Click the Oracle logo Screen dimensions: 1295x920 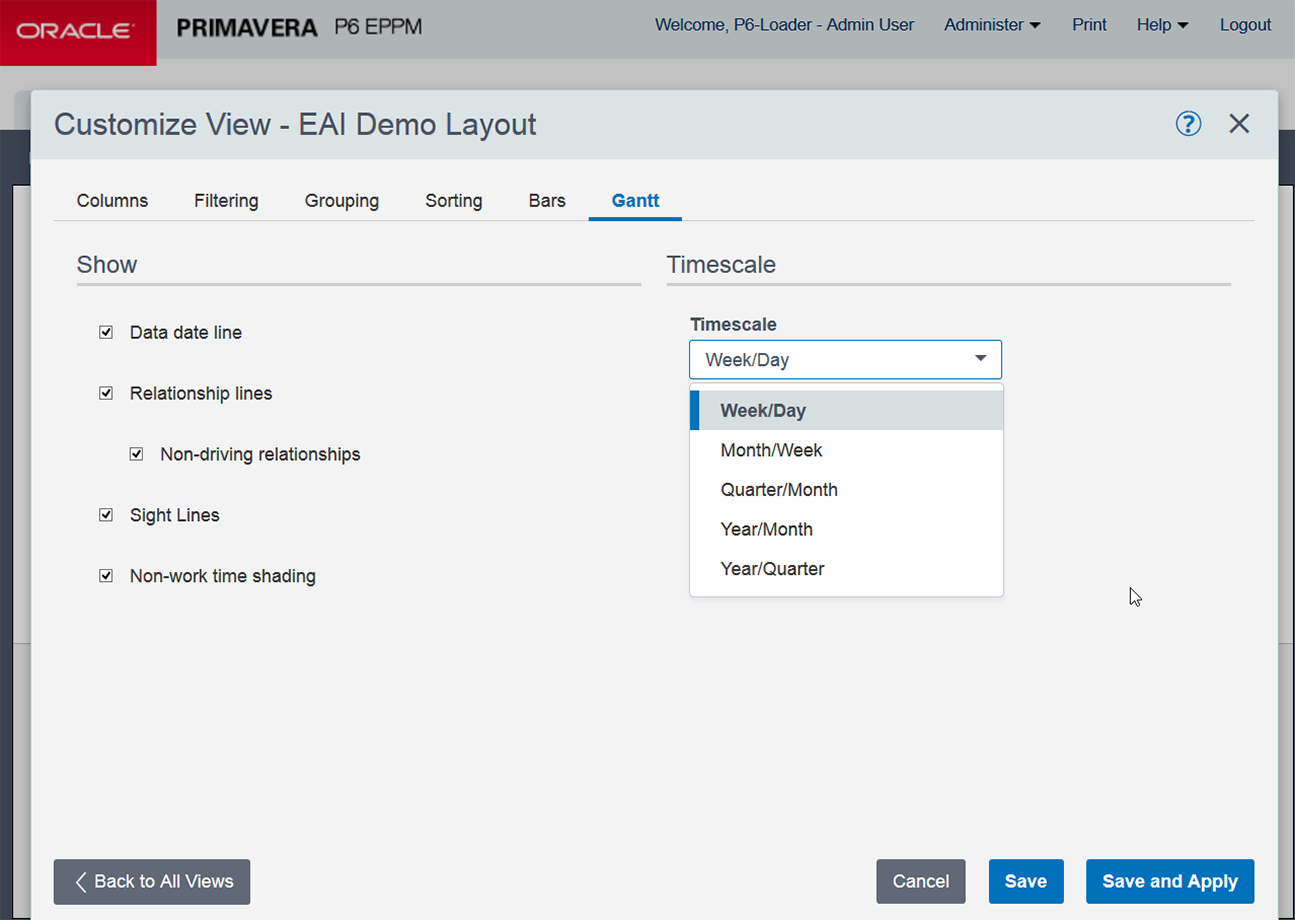pos(78,32)
